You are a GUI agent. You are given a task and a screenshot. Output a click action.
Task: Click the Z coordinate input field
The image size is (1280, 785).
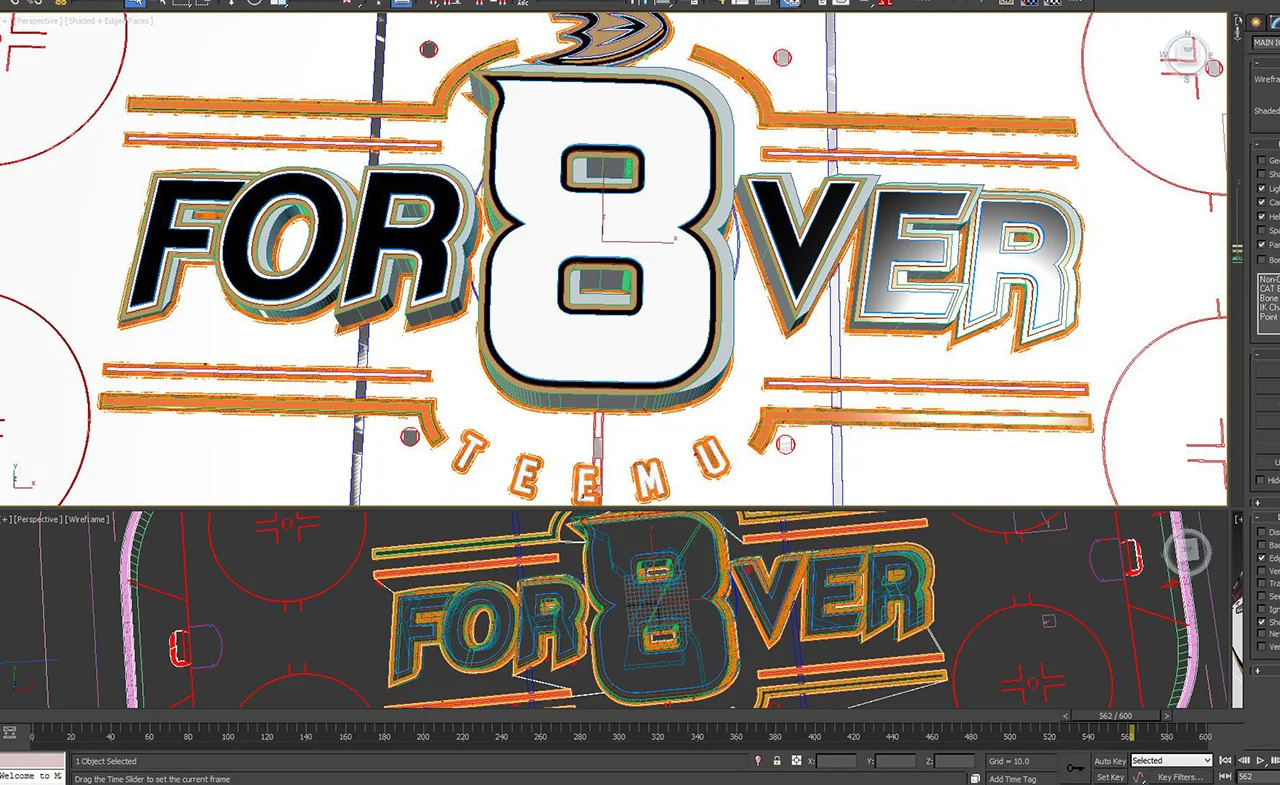(x=954, y=761)
